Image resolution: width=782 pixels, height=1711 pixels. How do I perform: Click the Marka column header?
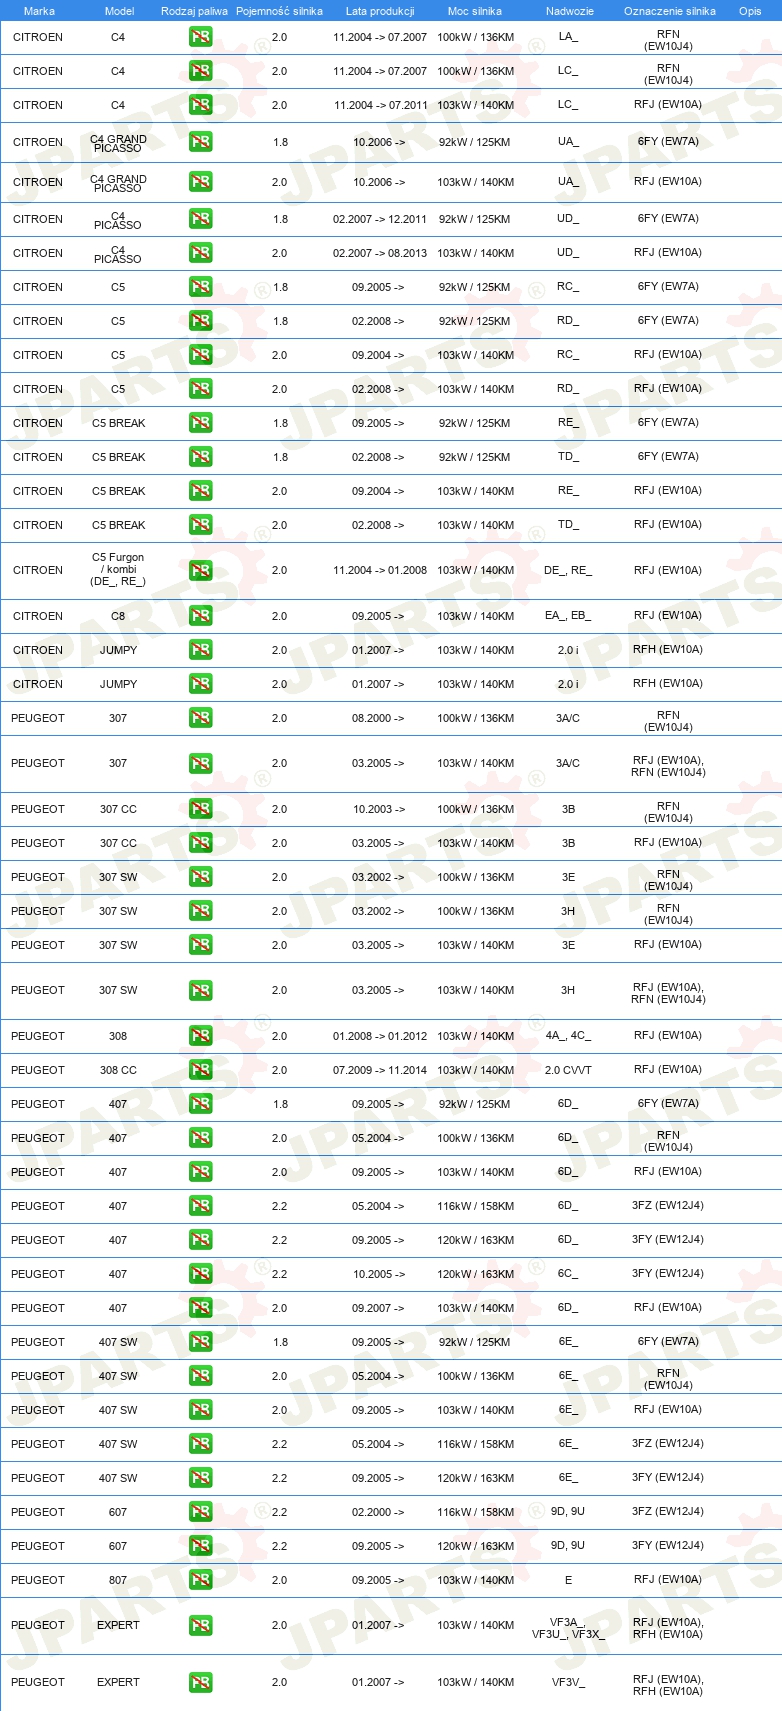point(39,11)
